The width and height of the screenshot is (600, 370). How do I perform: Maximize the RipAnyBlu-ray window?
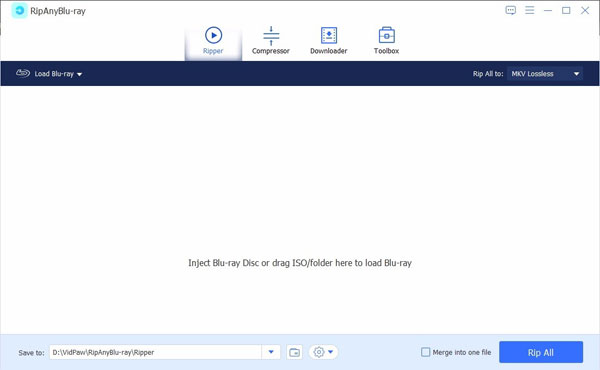coord(566,10)
